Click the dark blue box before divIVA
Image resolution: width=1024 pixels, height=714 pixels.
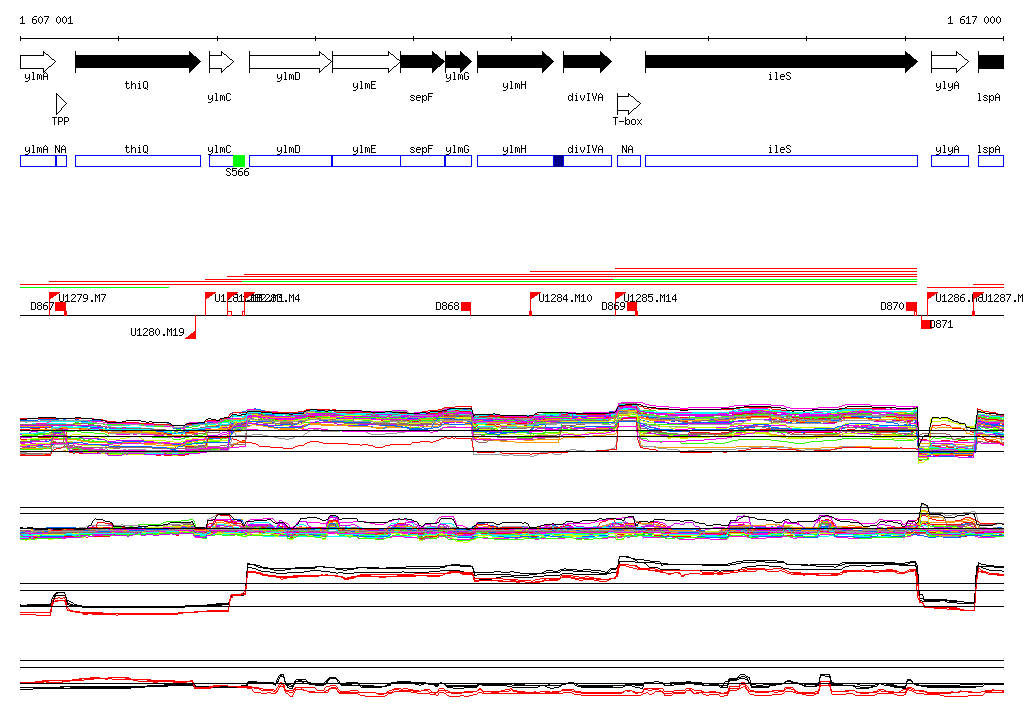pos(558,161)
